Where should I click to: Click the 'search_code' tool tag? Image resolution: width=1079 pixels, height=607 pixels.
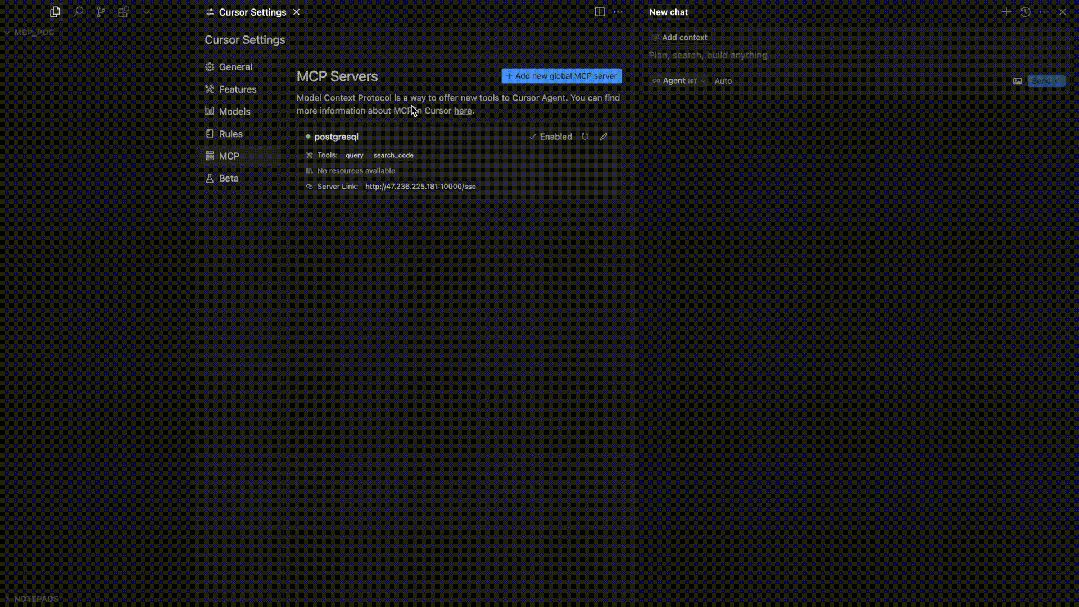tap(394, 156)
